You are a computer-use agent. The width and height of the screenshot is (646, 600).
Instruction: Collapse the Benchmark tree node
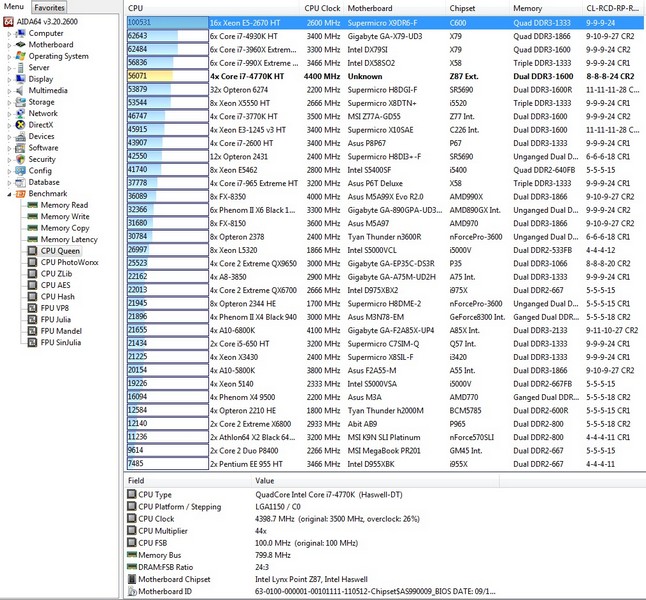pos(9,194)
